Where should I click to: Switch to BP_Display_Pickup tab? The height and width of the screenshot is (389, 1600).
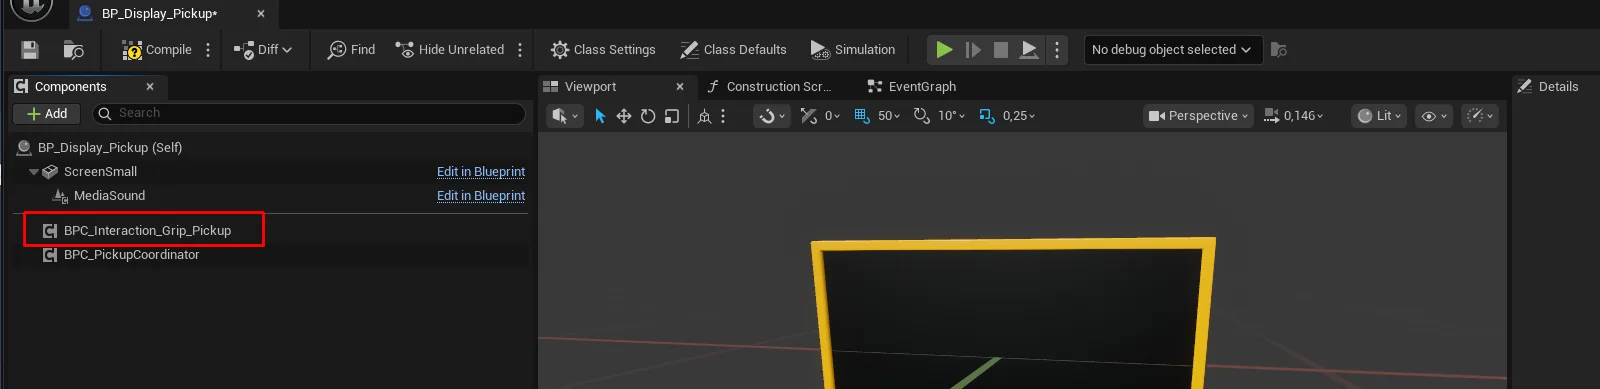[x=160, y=14]
